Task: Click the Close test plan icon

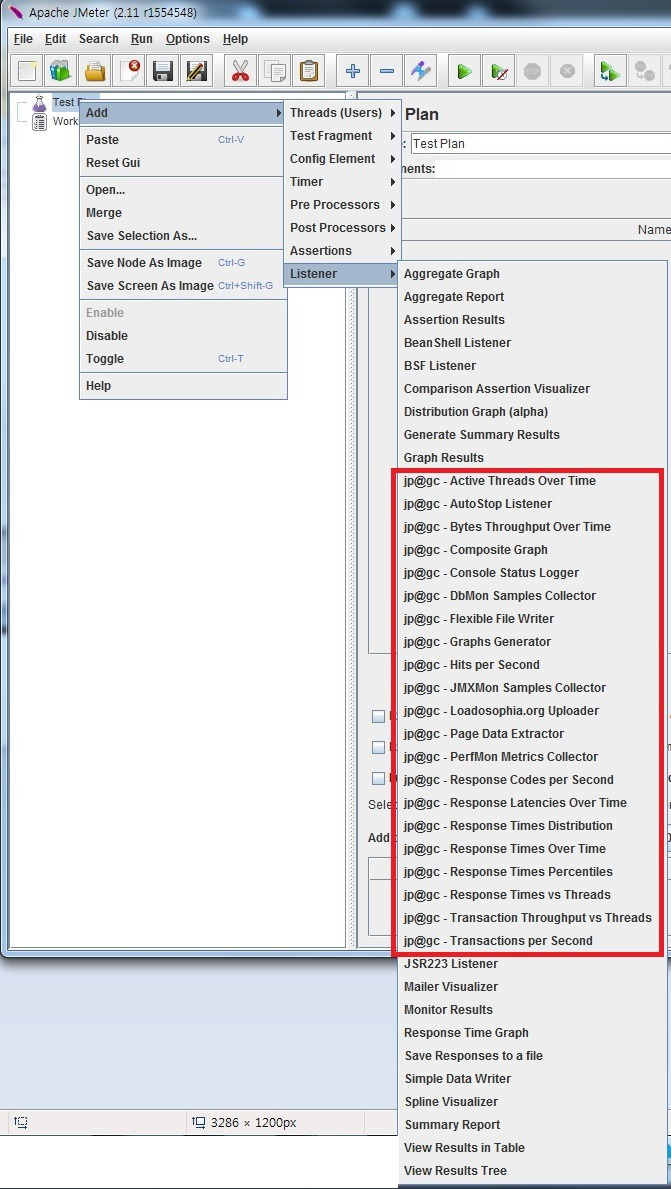Action: (130, 71)
